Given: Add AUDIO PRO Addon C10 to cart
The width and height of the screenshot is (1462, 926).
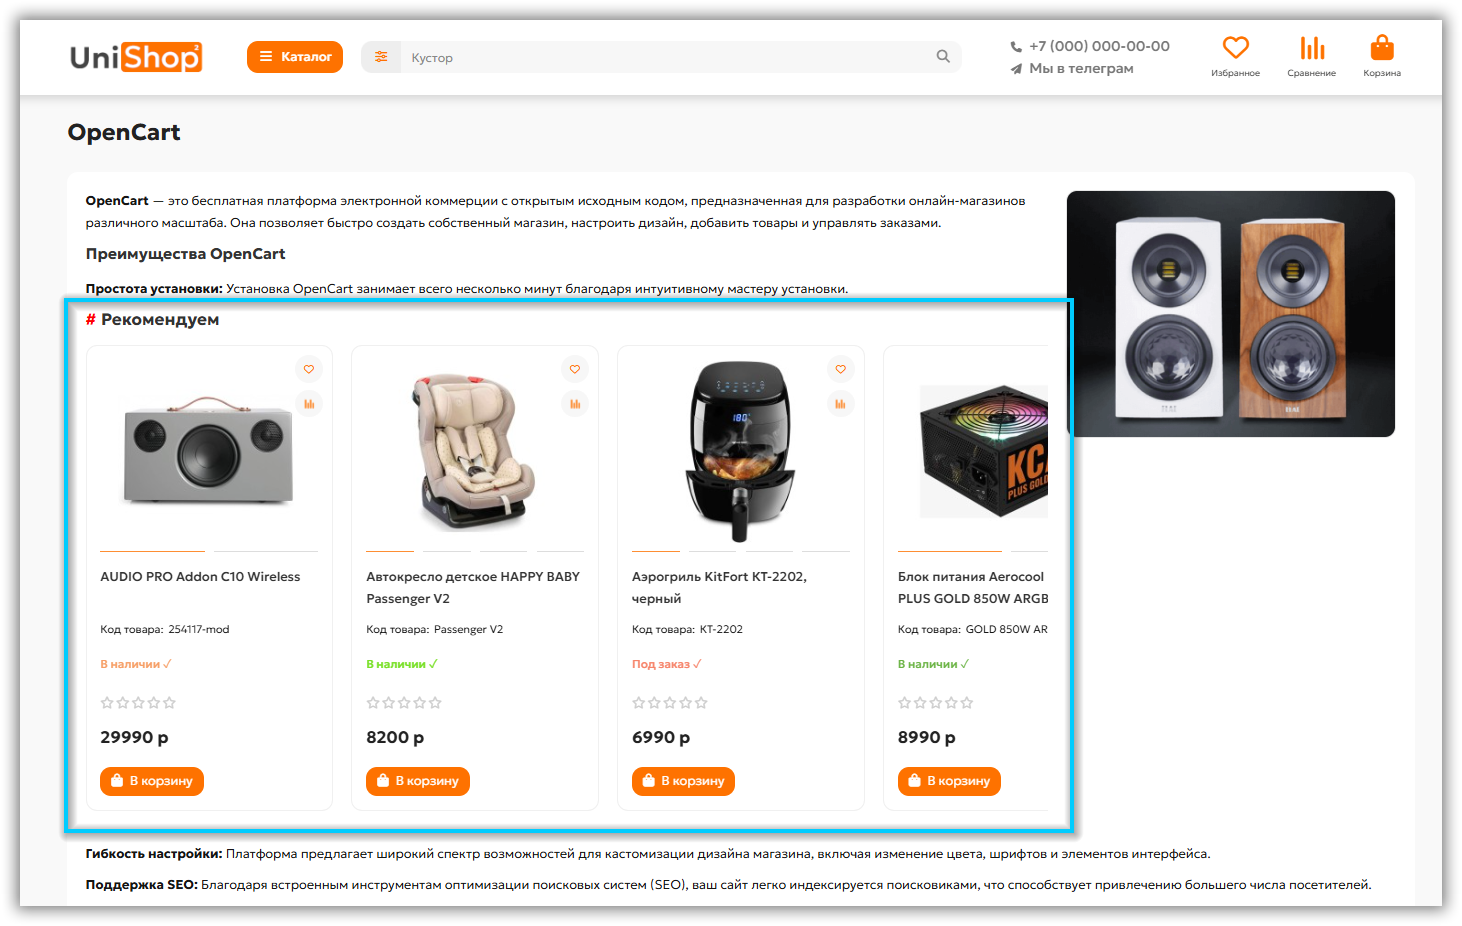Looking at the screenshot, I should click(x=152, y=781).
